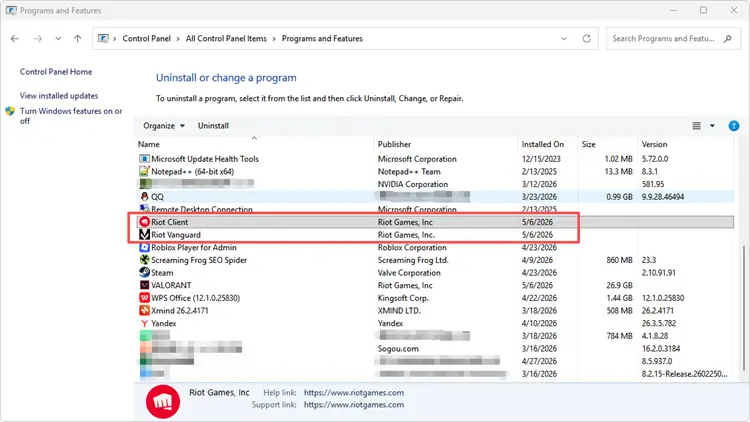Select Roblox Player for Admin icon
The height and width of the screenshot is (422, 750).
click(144, 247)
